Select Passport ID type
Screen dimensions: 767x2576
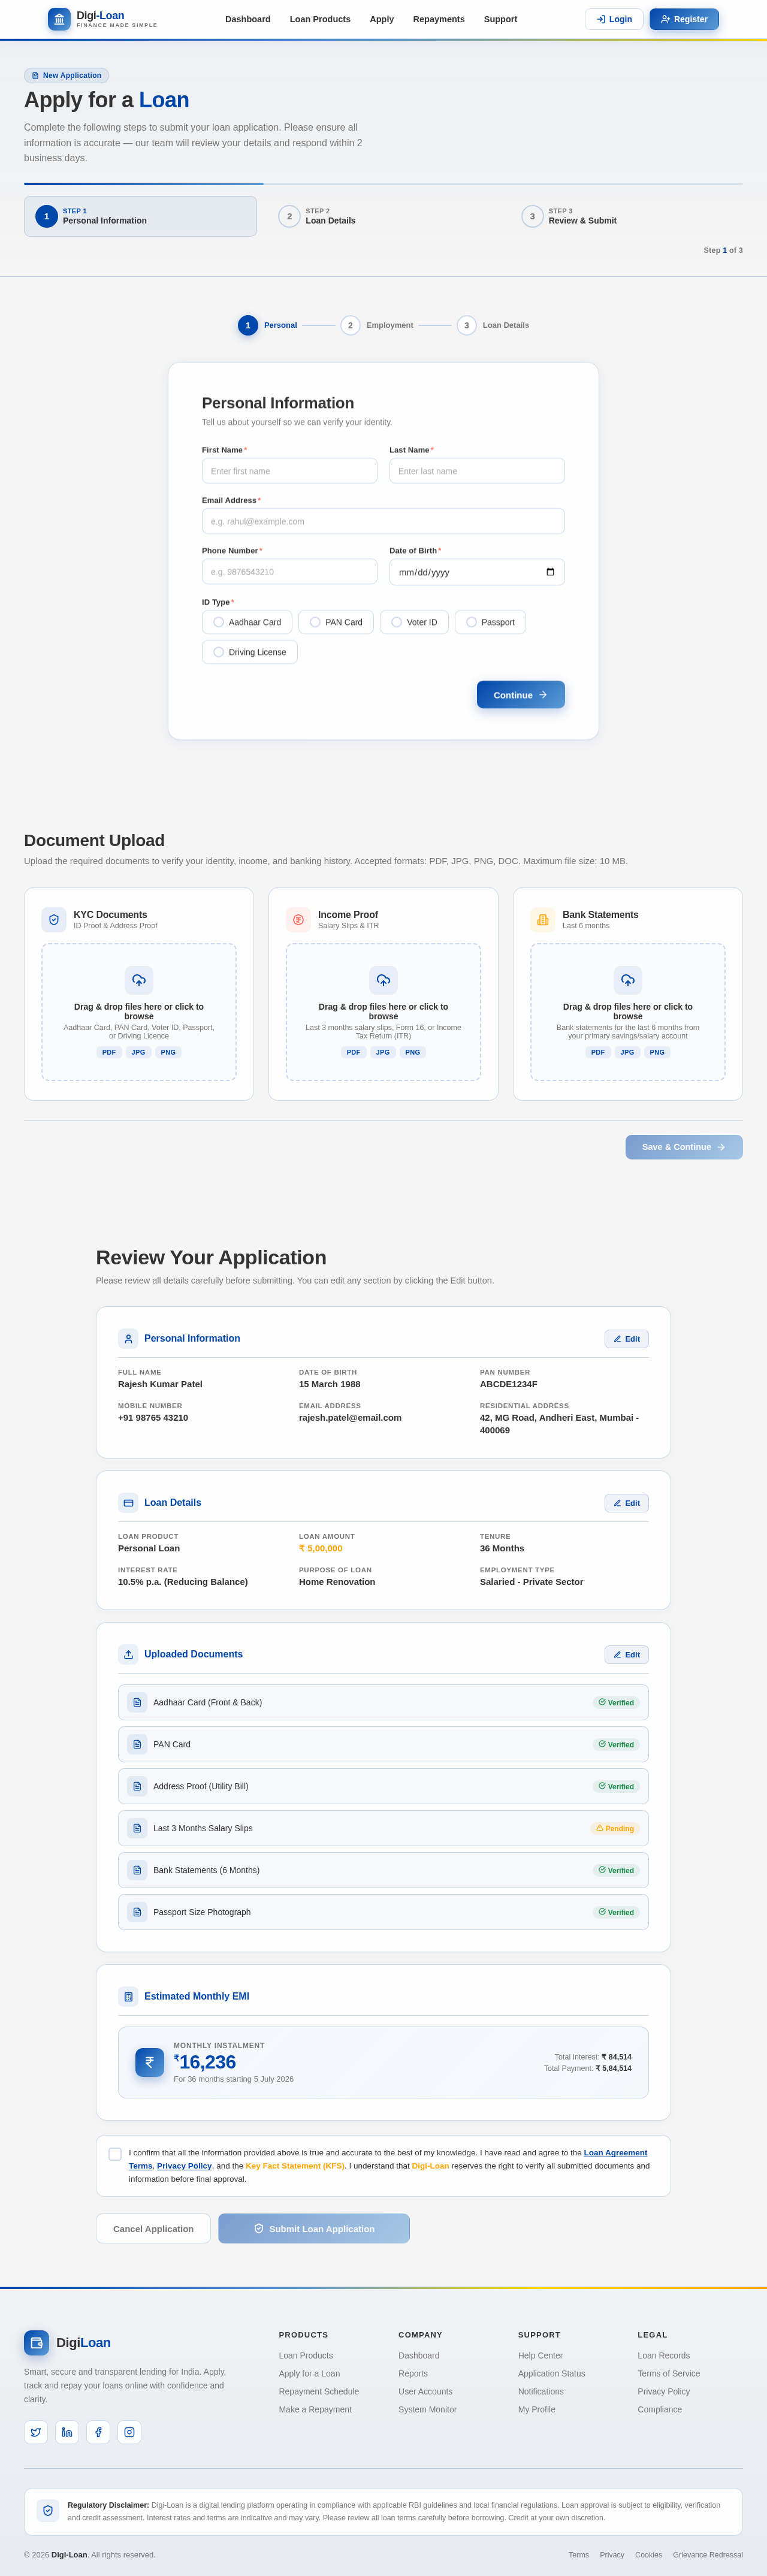490,622
